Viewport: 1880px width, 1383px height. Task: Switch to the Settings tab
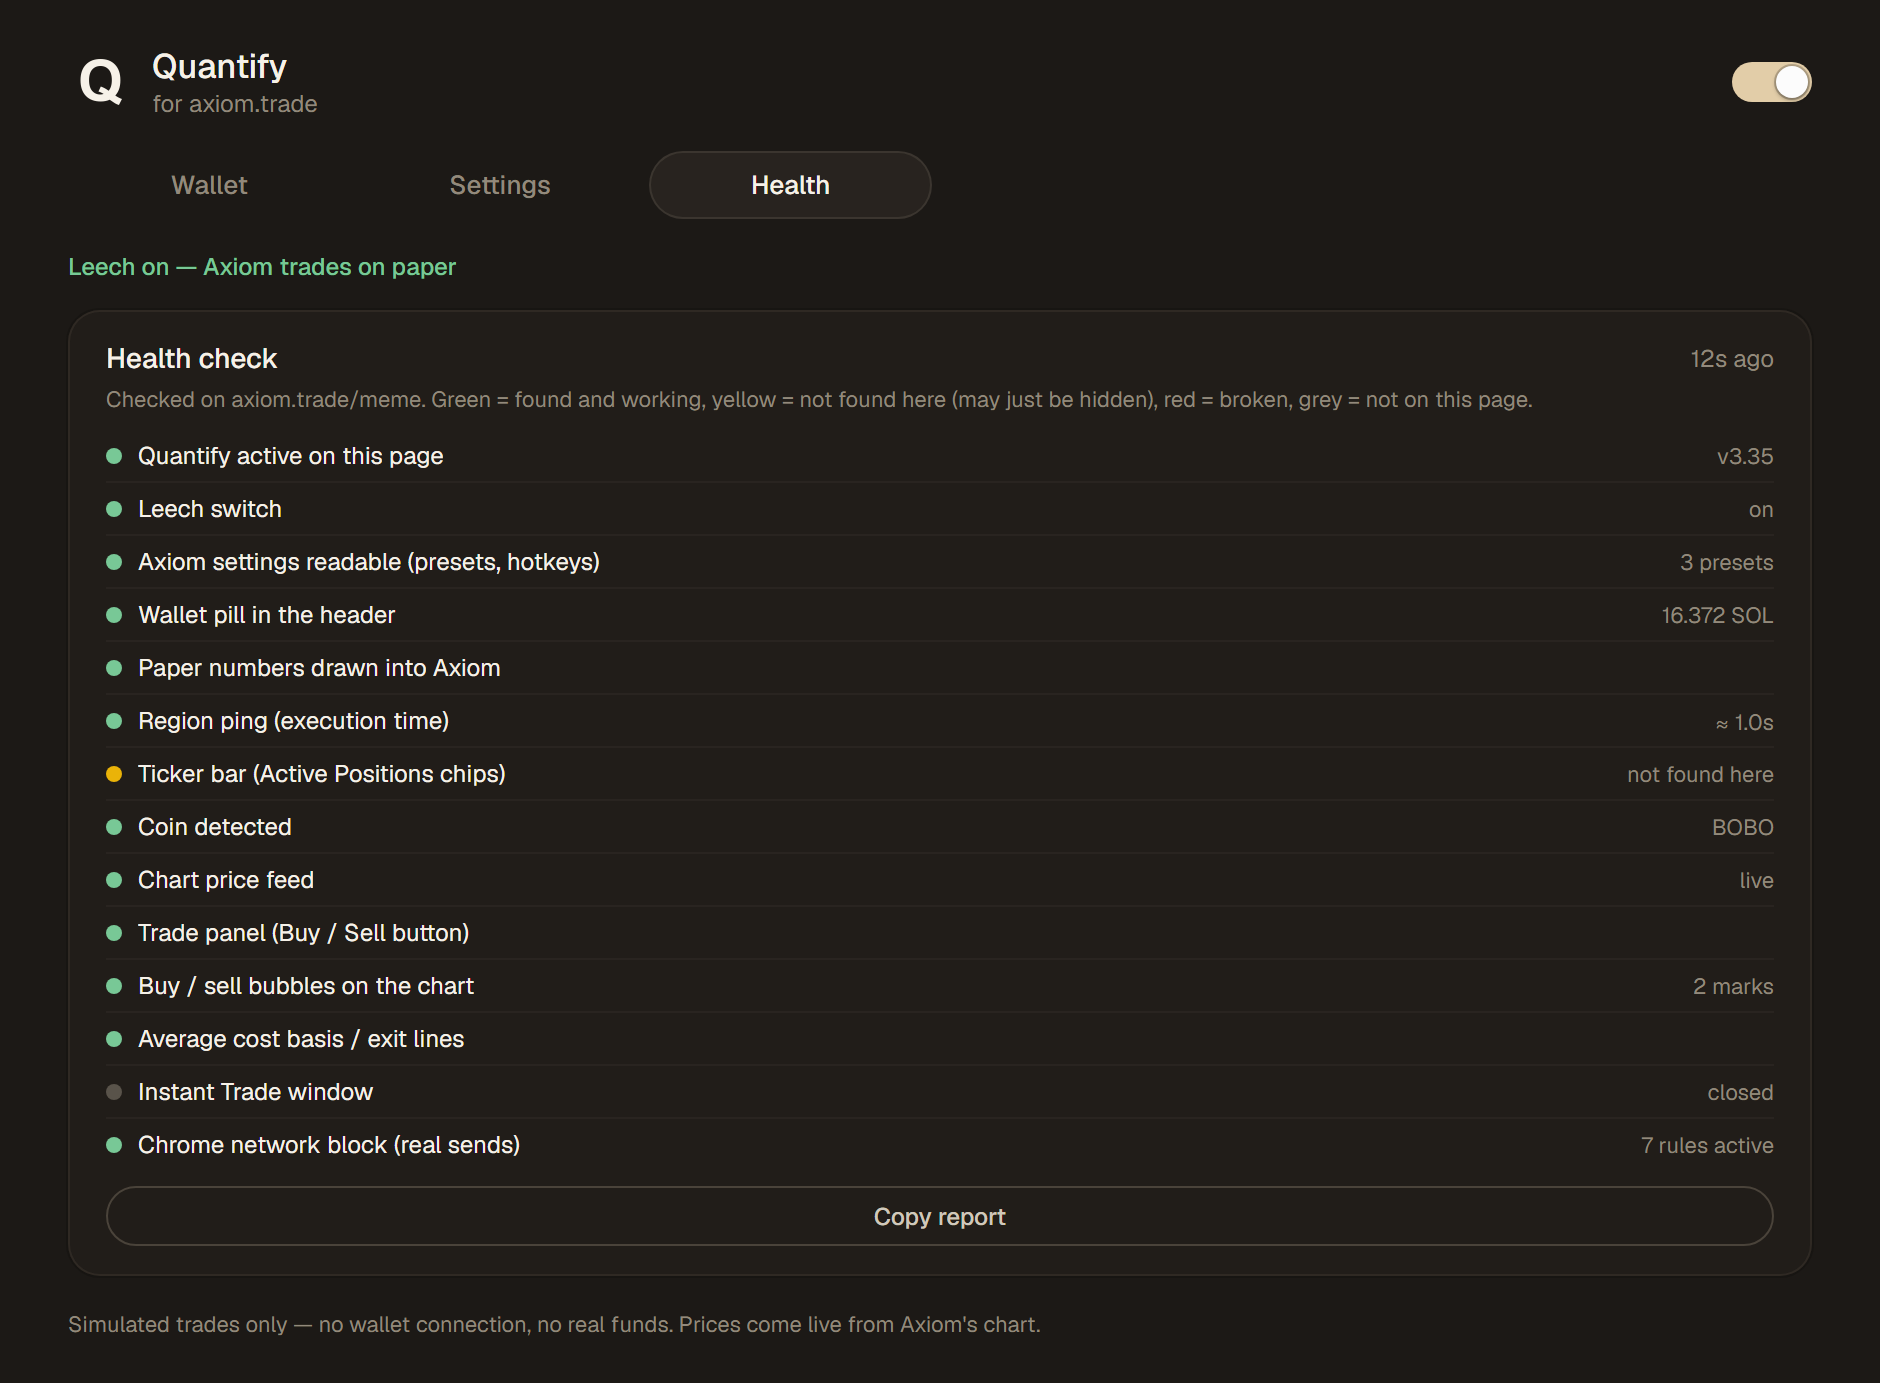[x=500, y=185]
